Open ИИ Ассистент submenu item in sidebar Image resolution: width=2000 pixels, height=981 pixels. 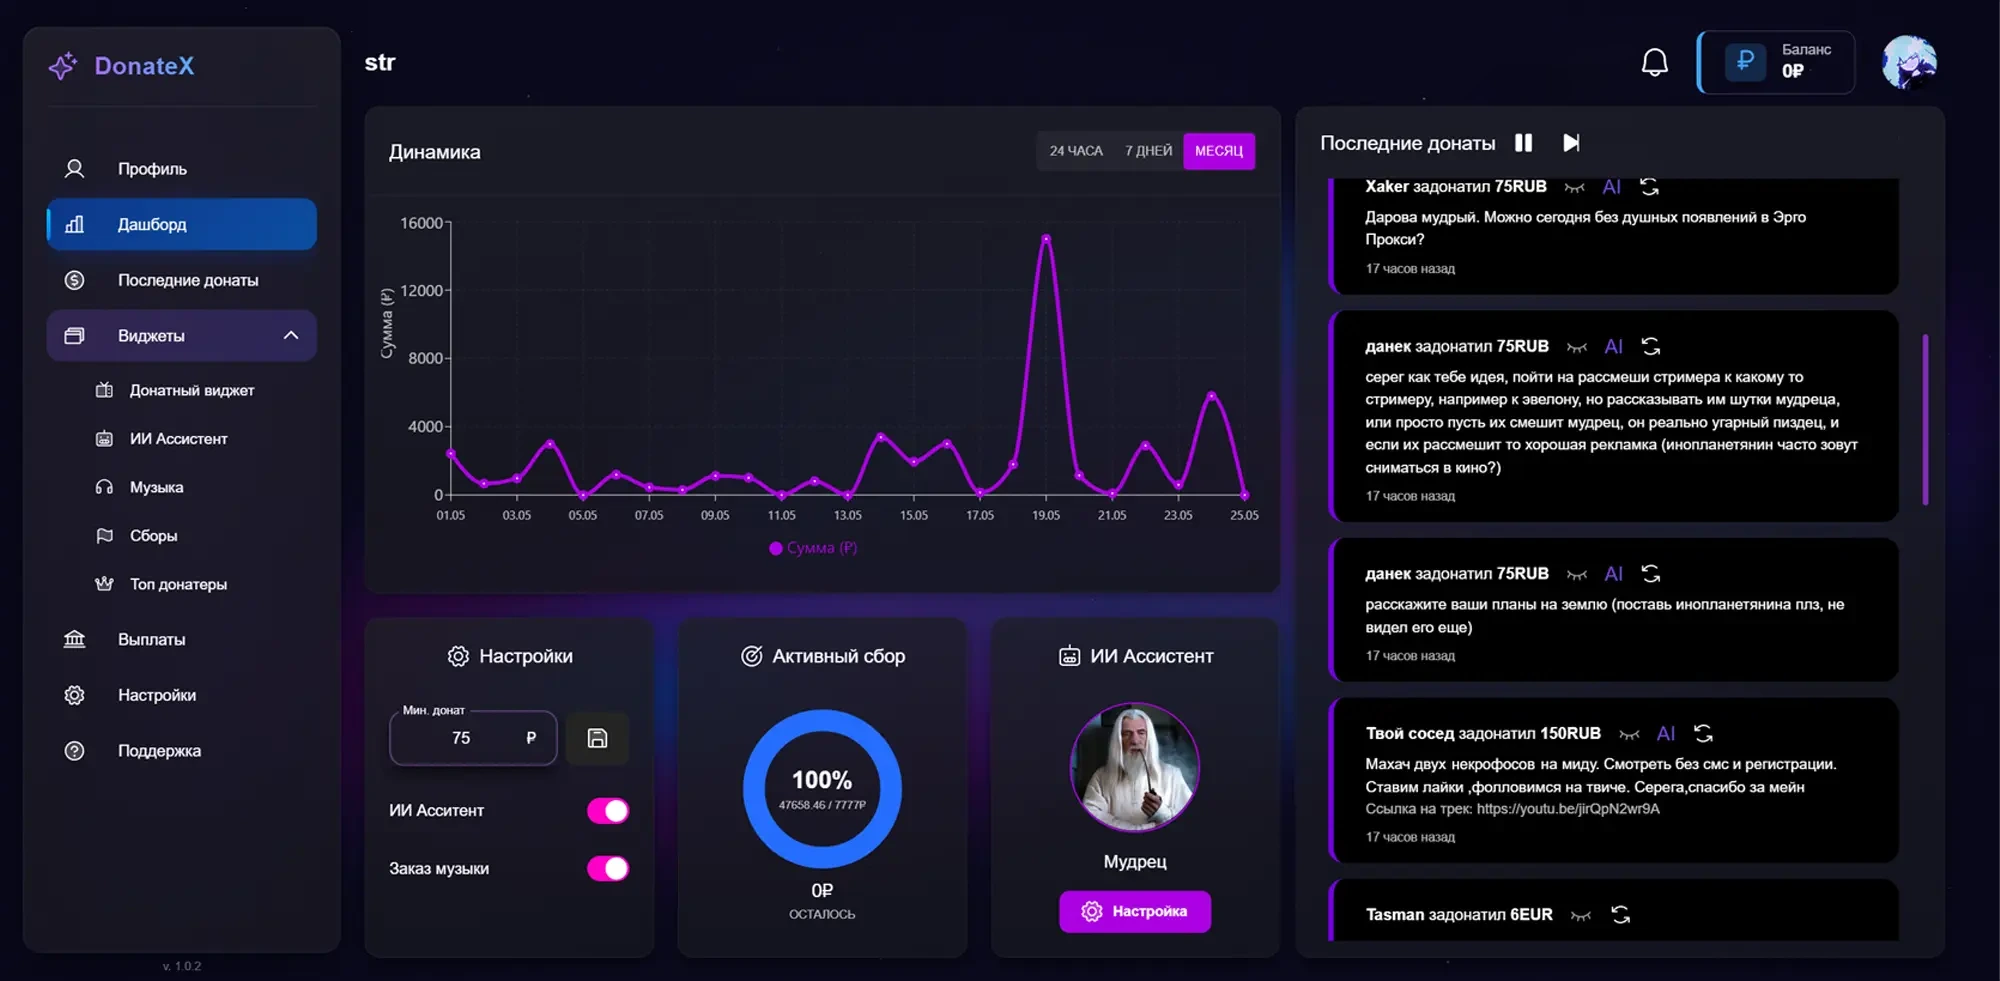[180, 439]
